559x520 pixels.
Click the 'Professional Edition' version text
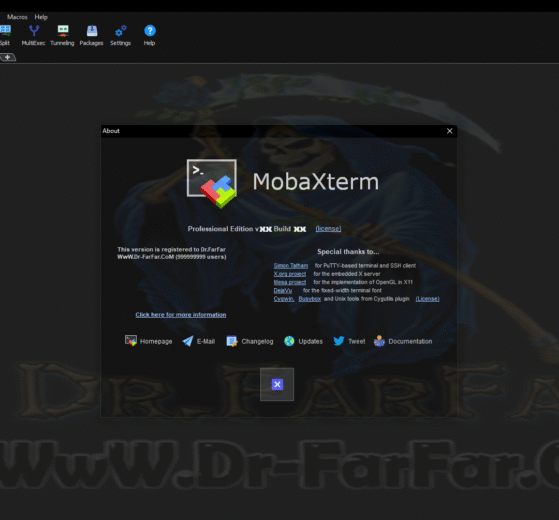(247, 229)
